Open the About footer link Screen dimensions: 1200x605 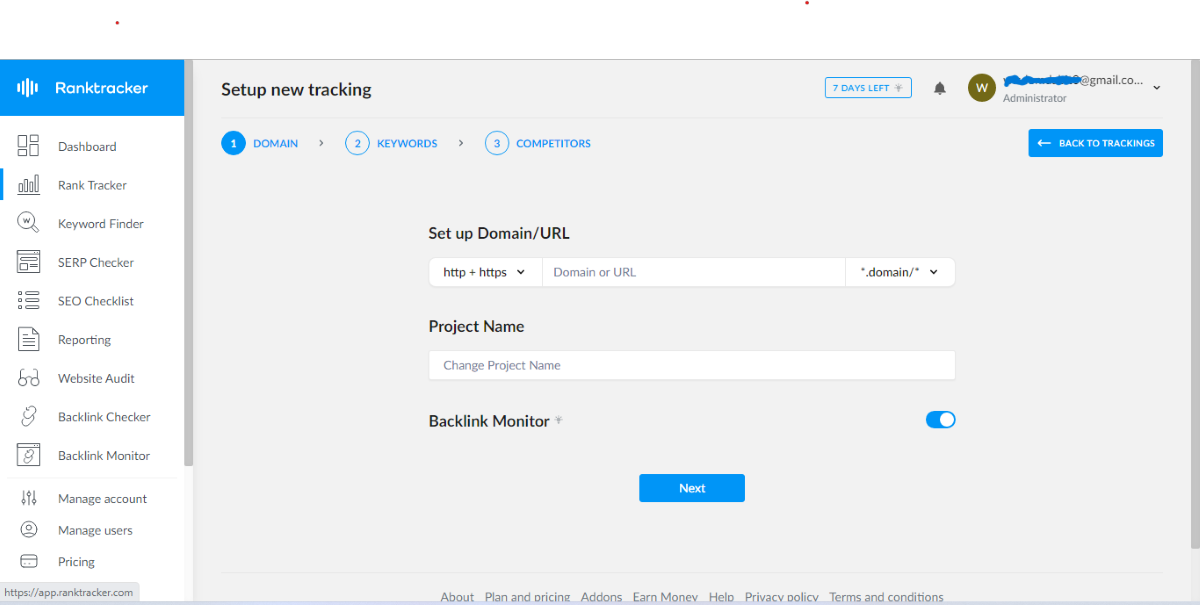tap(457, 597)
